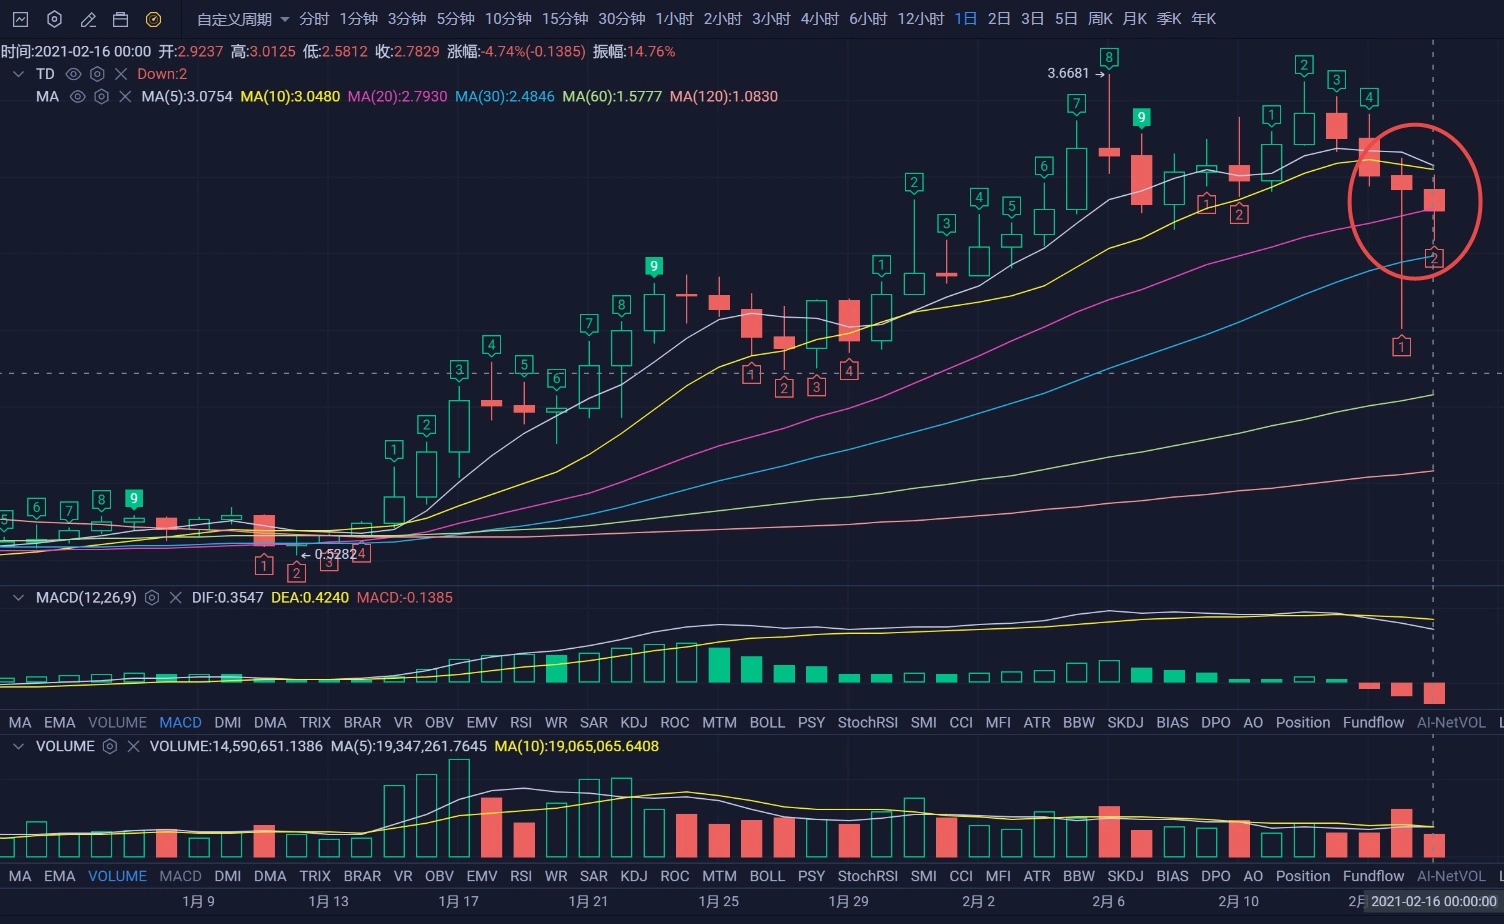Image resolution: width=1504 pixels, height=924 pixels.
Task: Remove the TD indicator with its X
Action: point(121,74)
